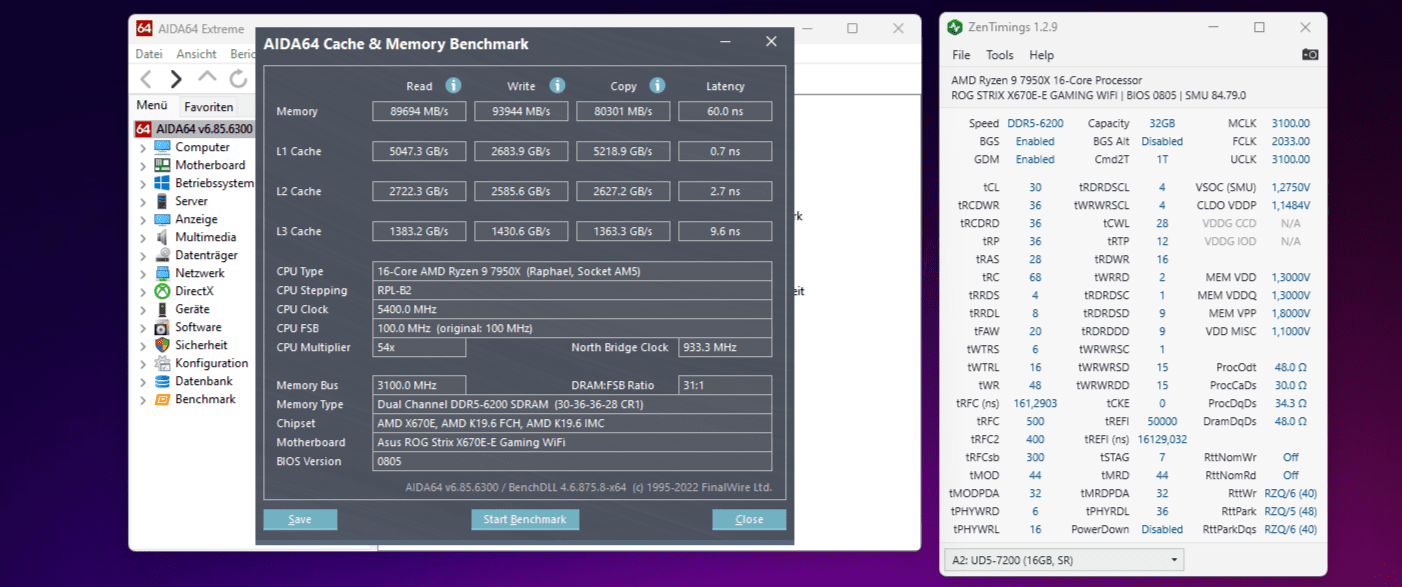Expand the Server tree node
Screen dimensions: 1402x587
coord(143,202)
